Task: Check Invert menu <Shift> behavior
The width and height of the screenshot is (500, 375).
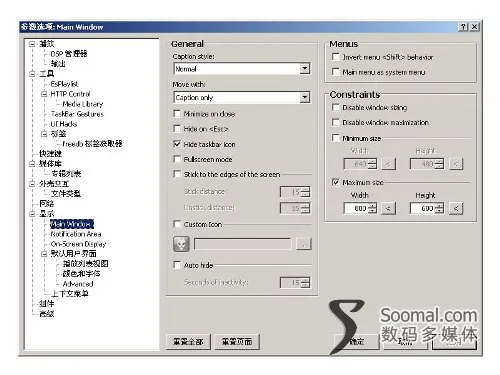Action: 336,57
